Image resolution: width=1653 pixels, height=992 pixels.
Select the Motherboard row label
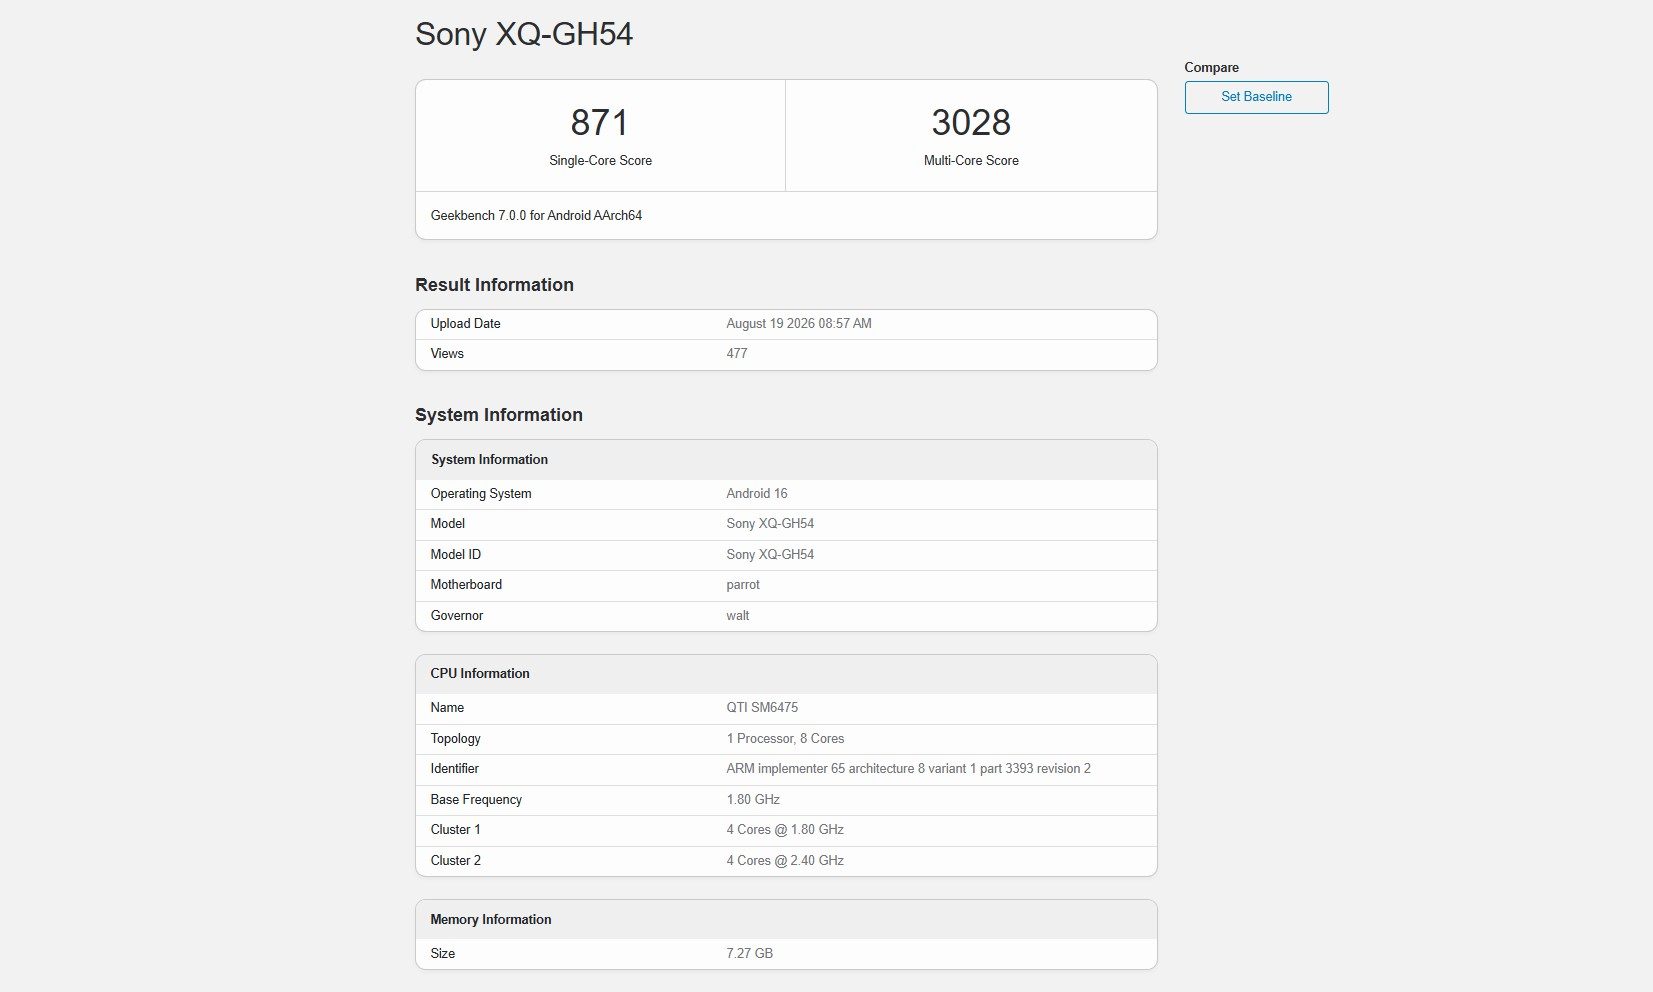pyautogui.click(x=466, y=585)
